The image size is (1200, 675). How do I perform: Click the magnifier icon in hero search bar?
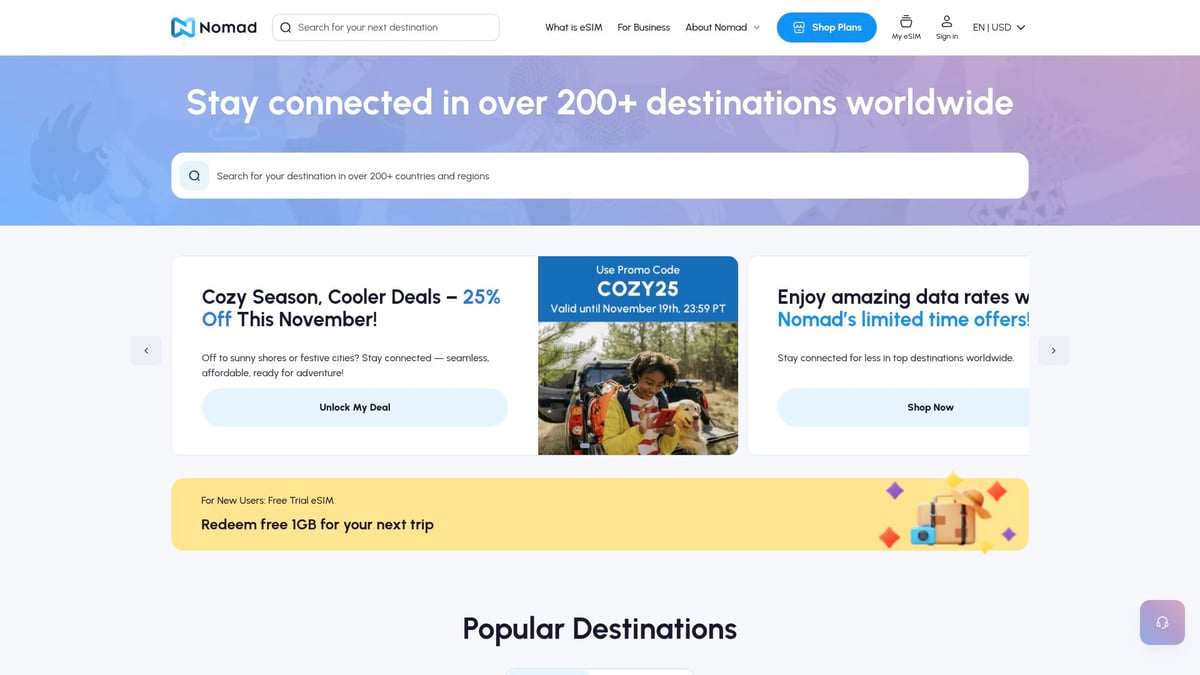click(194, 176)
